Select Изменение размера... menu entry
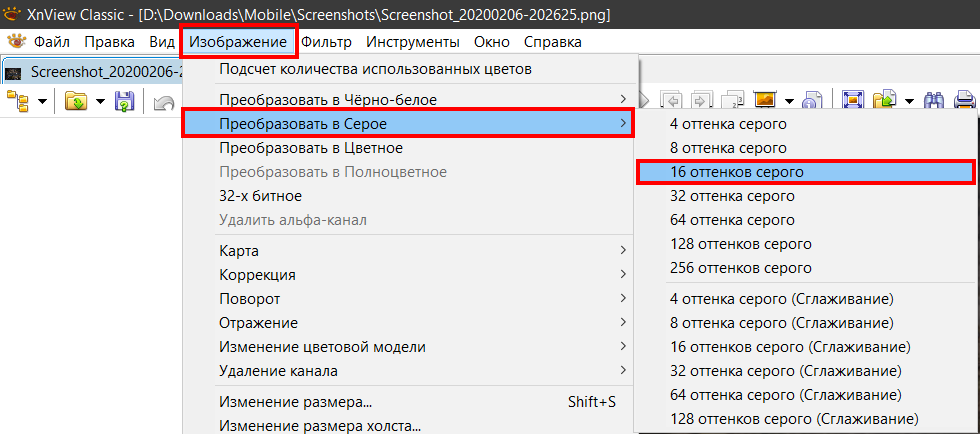Image resolution: width=980 pixels, height=434 pixels. [410, 402]
